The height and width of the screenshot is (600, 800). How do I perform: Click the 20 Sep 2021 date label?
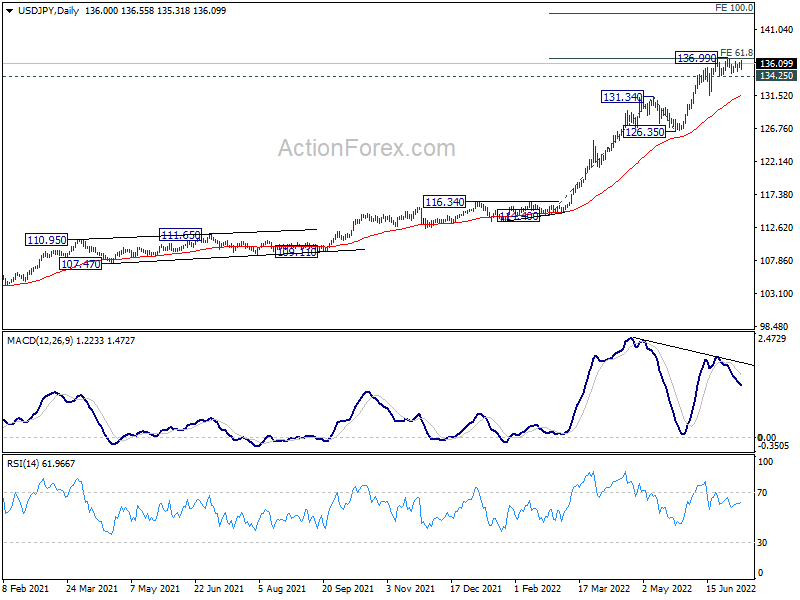coord(348,588)
